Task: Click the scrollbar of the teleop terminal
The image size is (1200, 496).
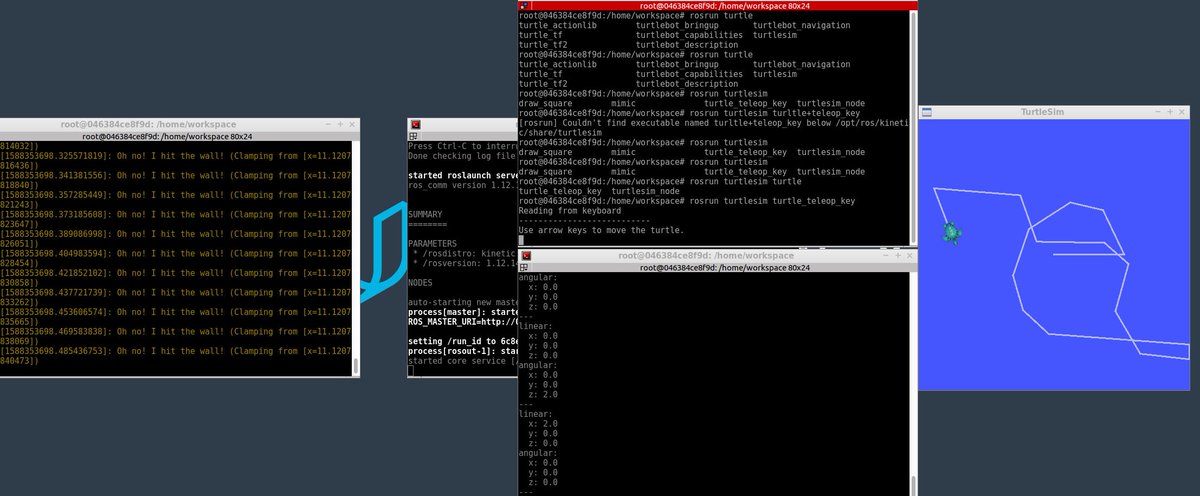Action: tap(914, 127)
